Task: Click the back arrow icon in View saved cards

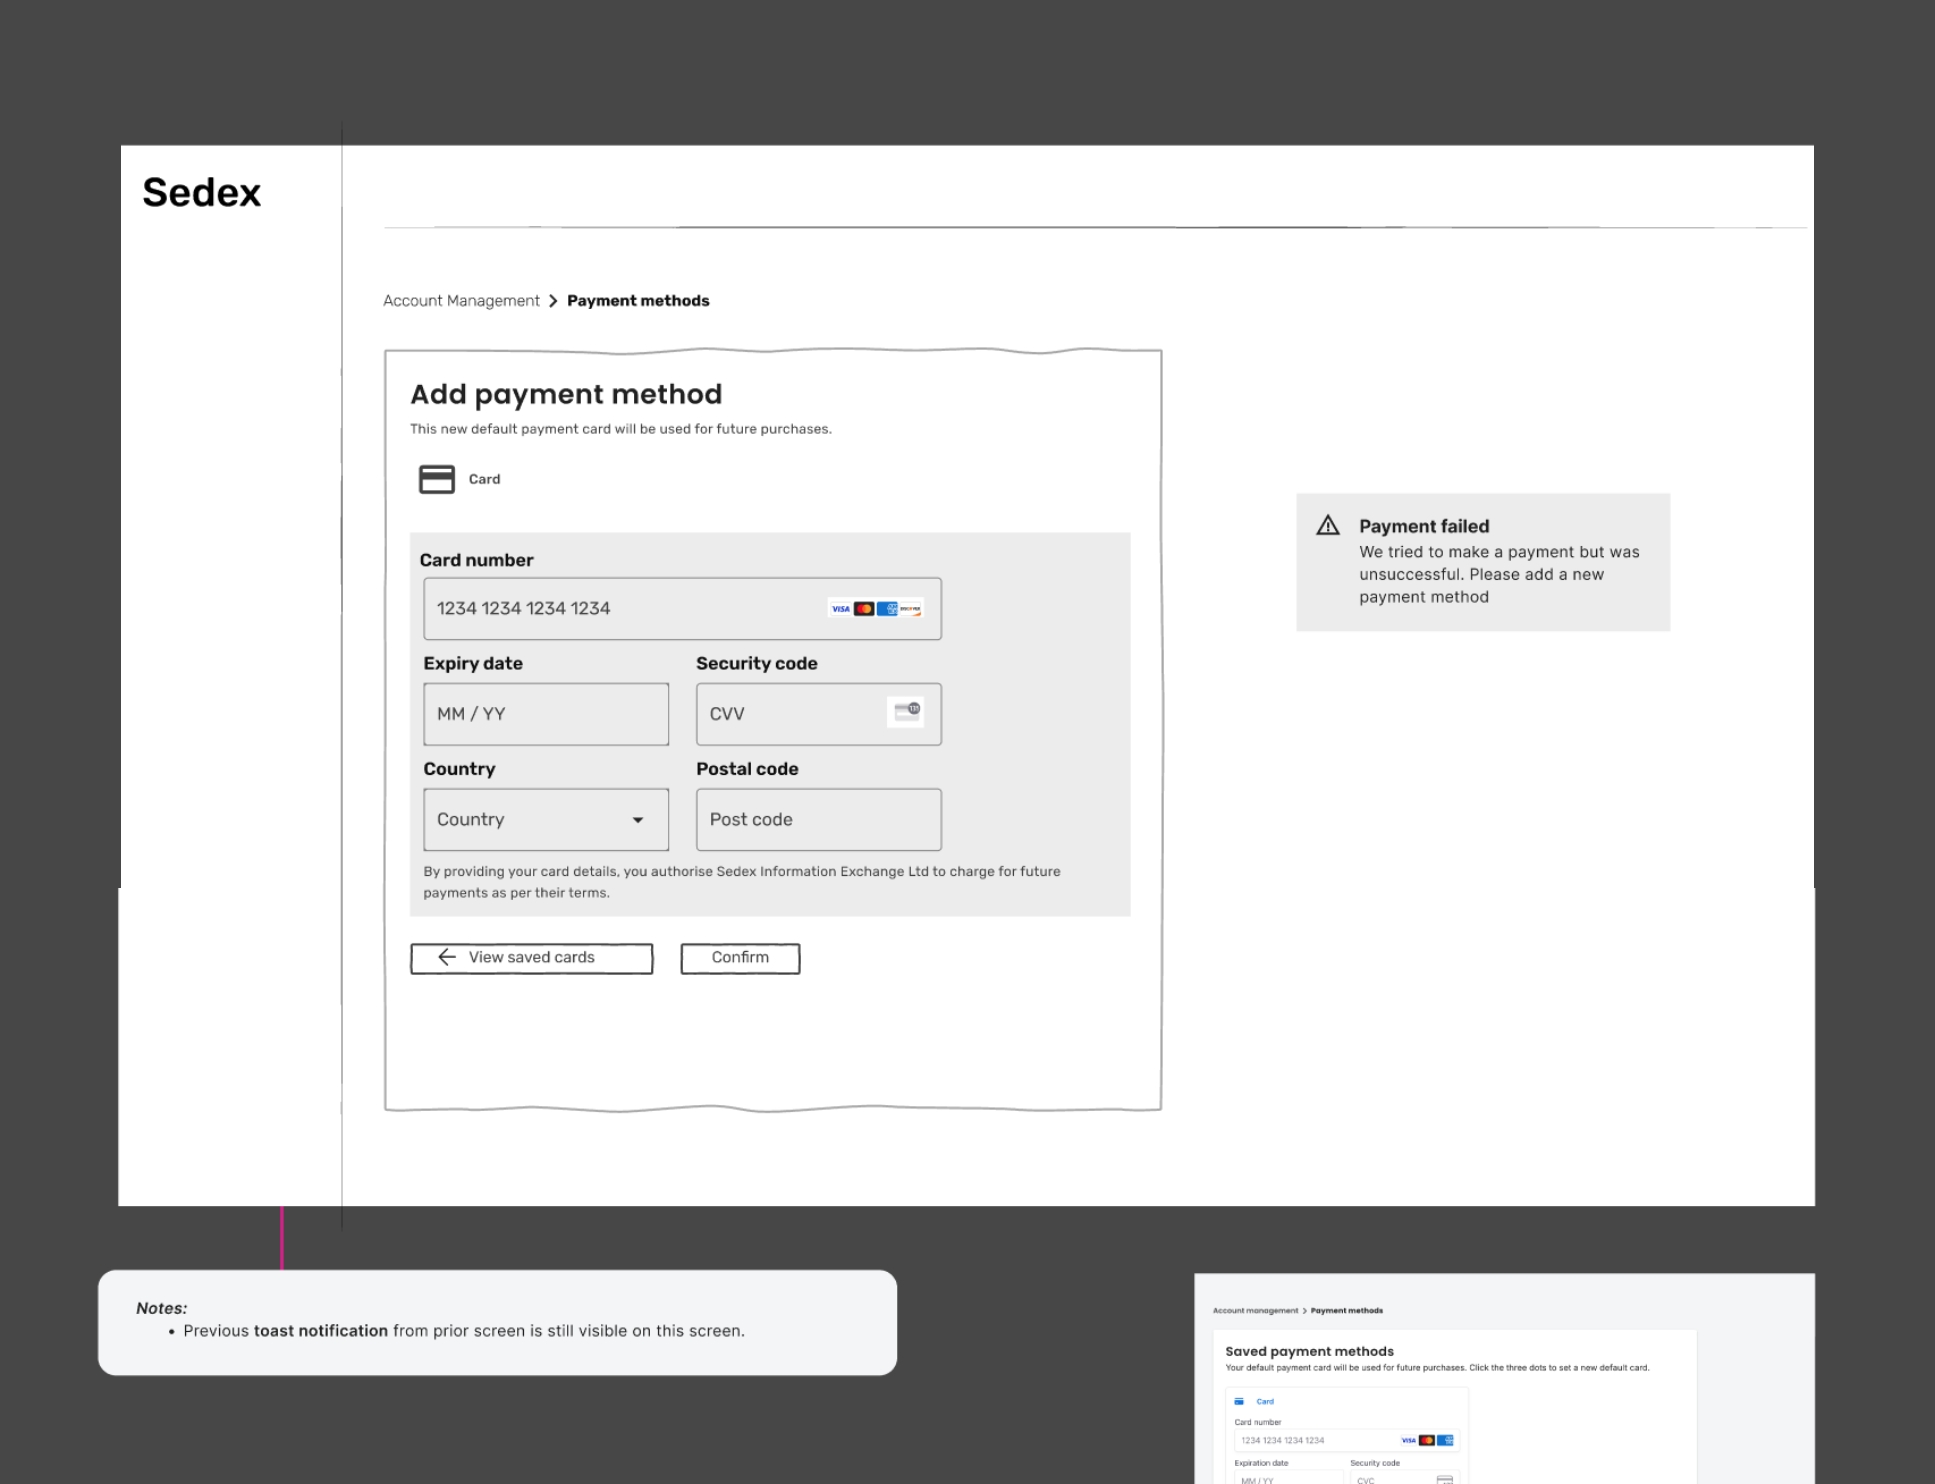Action: click(x=447, y=957)
